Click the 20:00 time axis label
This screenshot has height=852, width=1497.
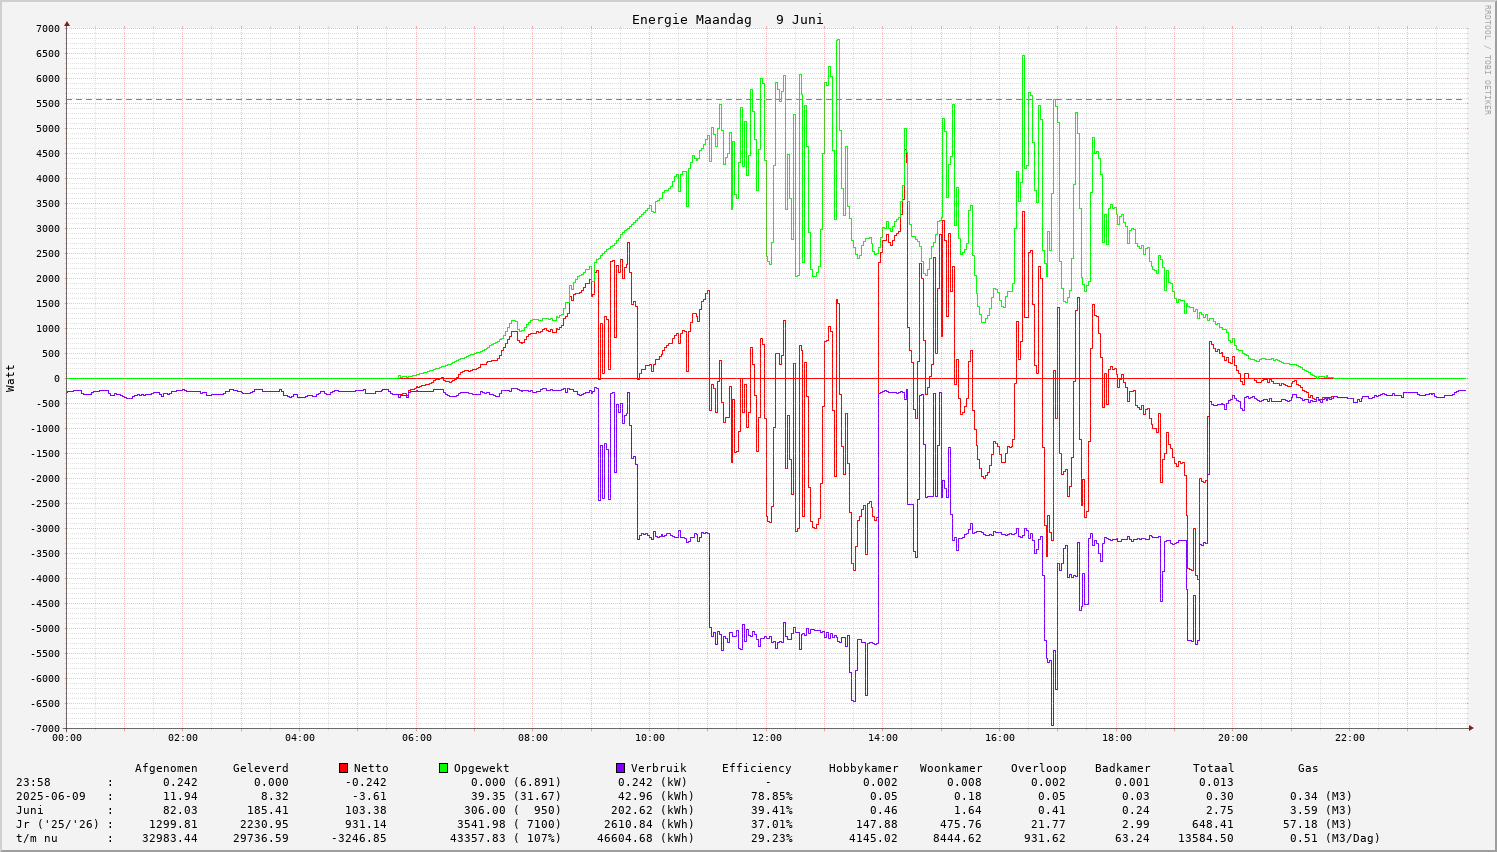point(1233,738)
